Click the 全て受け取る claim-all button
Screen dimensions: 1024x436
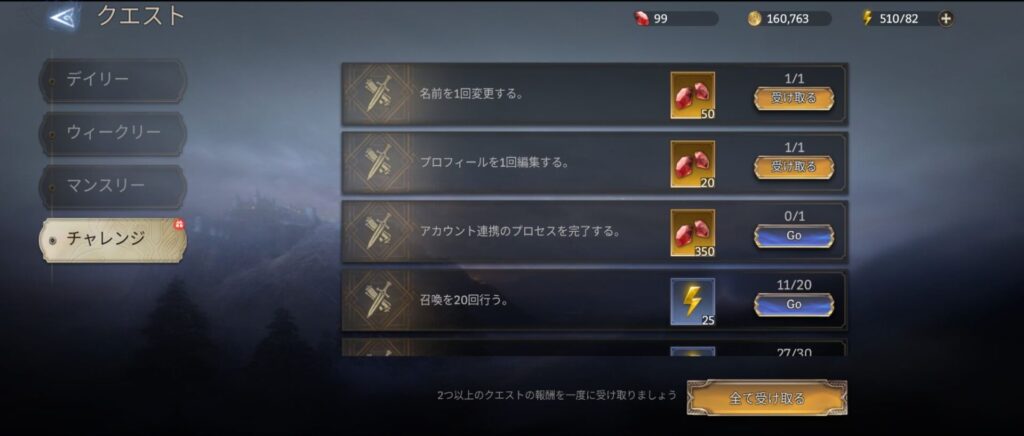click(x=767, y=397)
